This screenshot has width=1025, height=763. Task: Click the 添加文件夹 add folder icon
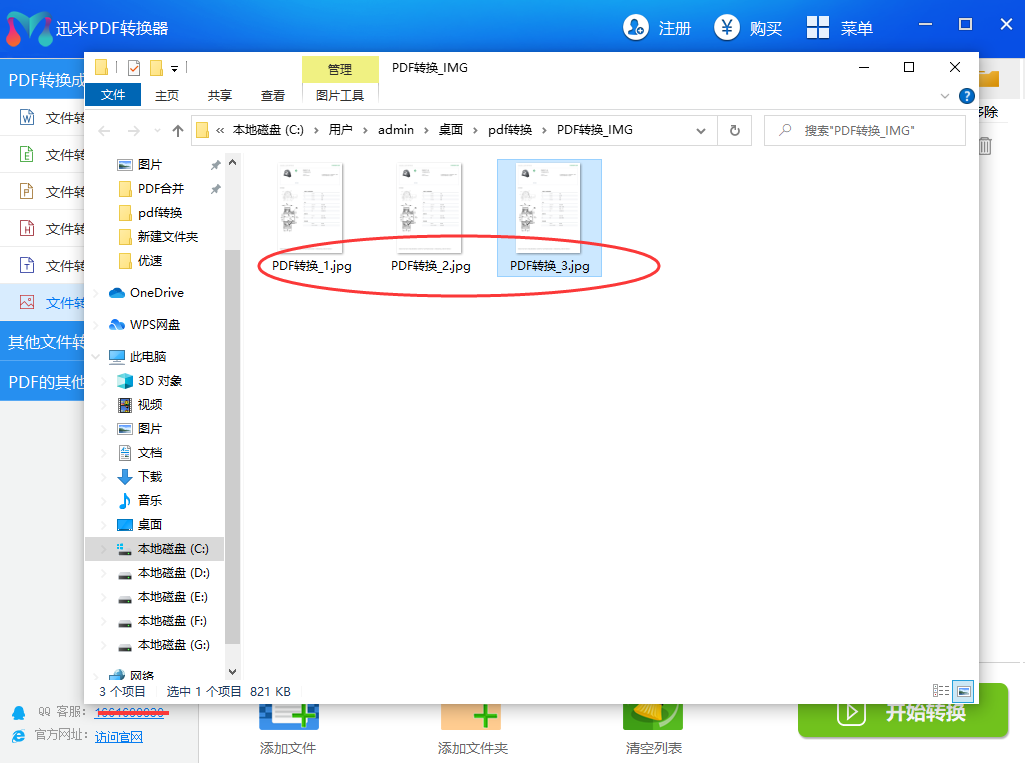pyautogui.click(x=471, y=716)
